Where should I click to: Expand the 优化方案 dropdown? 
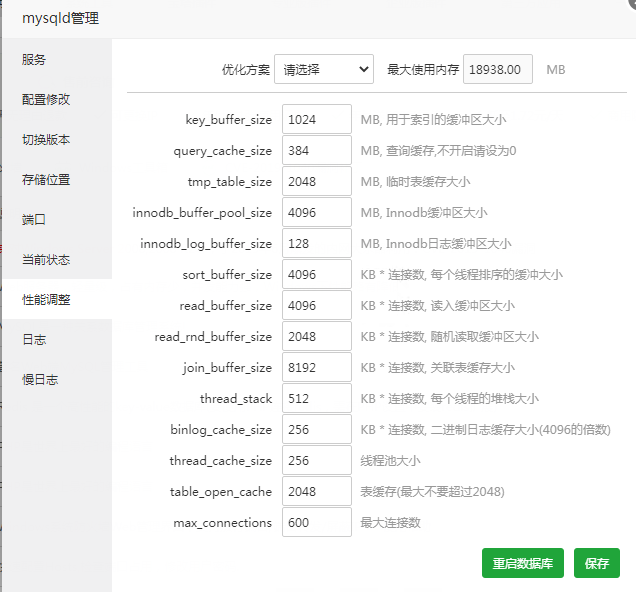pos(324,69)
